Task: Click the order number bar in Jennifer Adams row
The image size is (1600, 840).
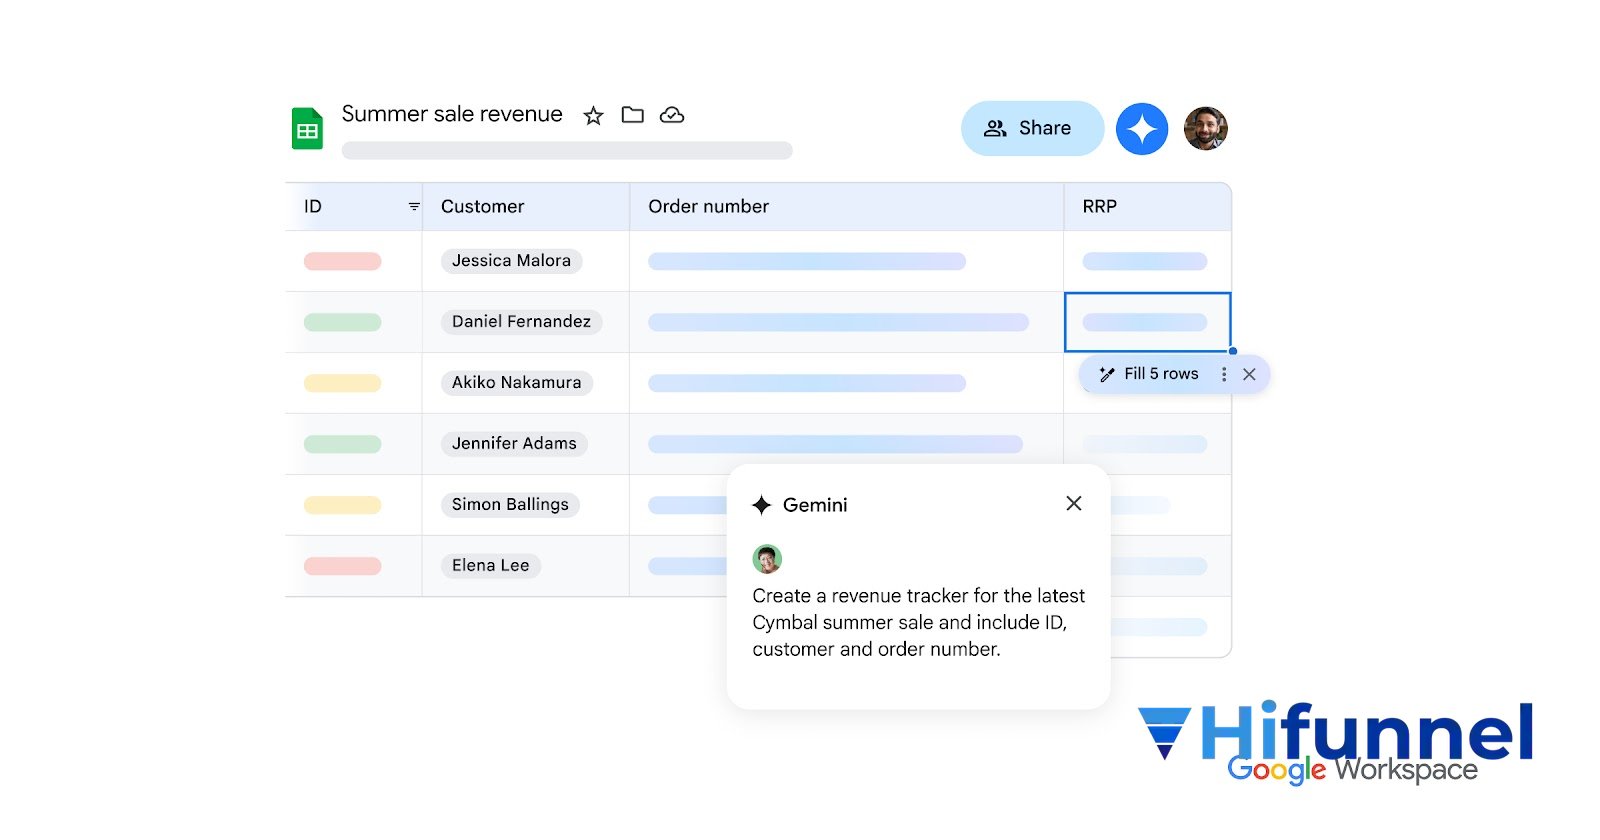Action: point(836,444)
